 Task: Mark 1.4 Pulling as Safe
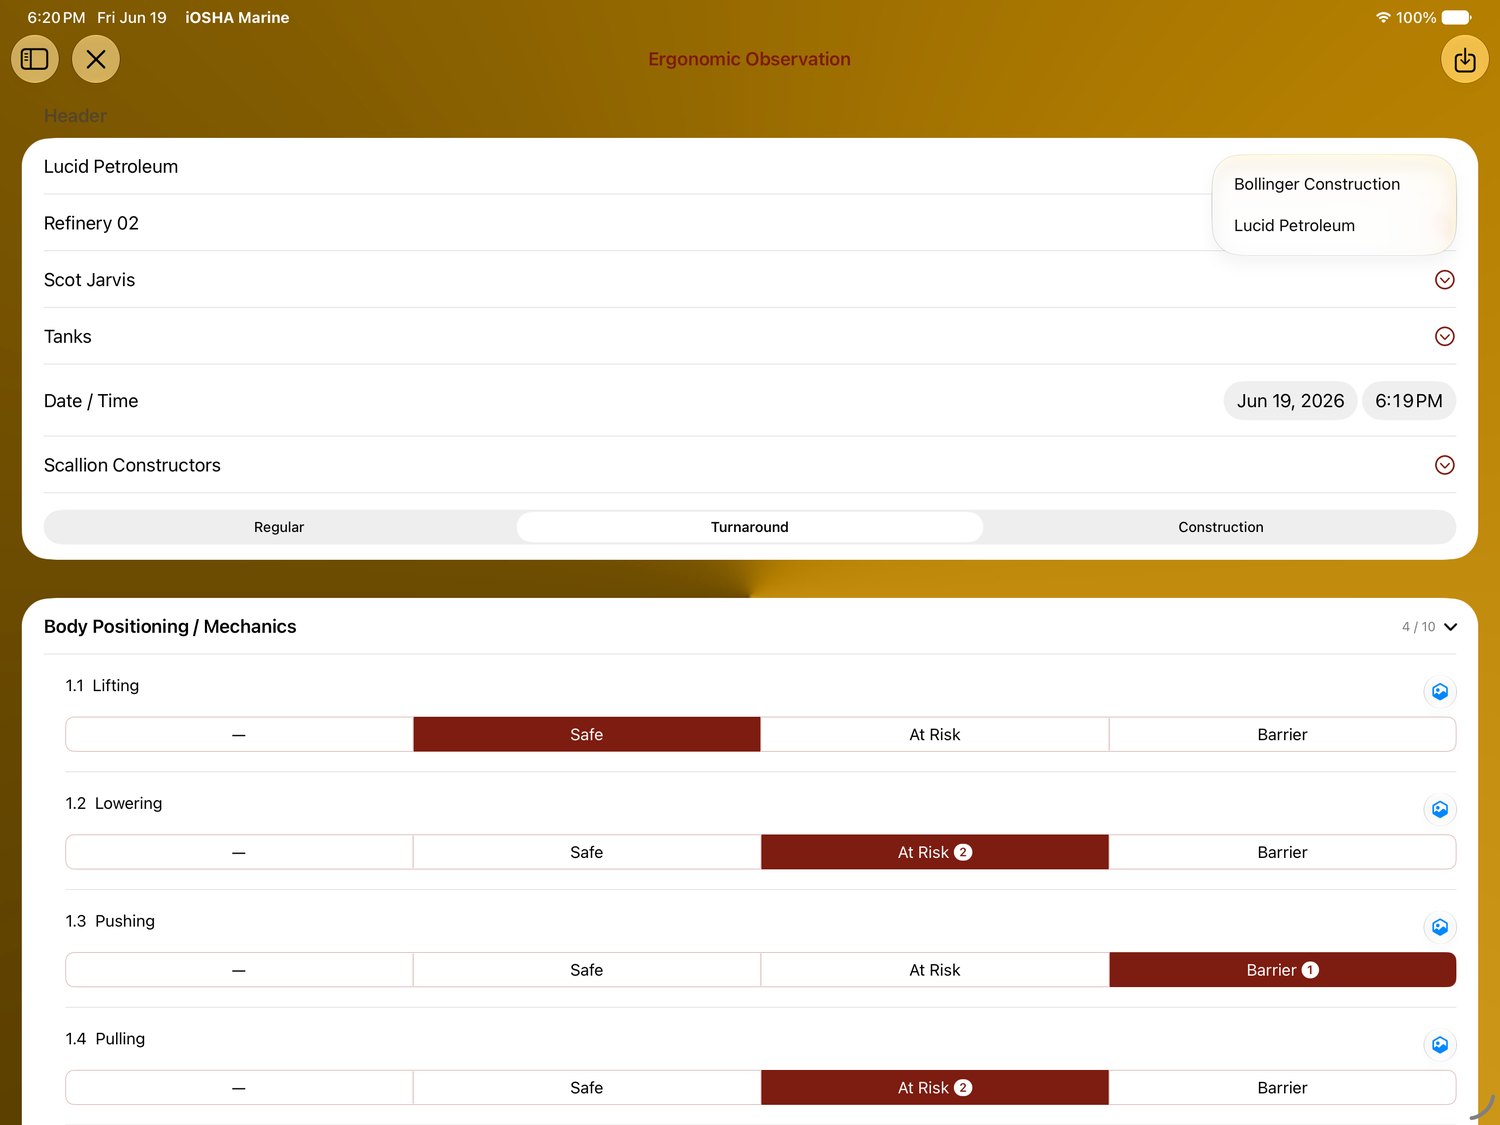[x=587, y=1088]
